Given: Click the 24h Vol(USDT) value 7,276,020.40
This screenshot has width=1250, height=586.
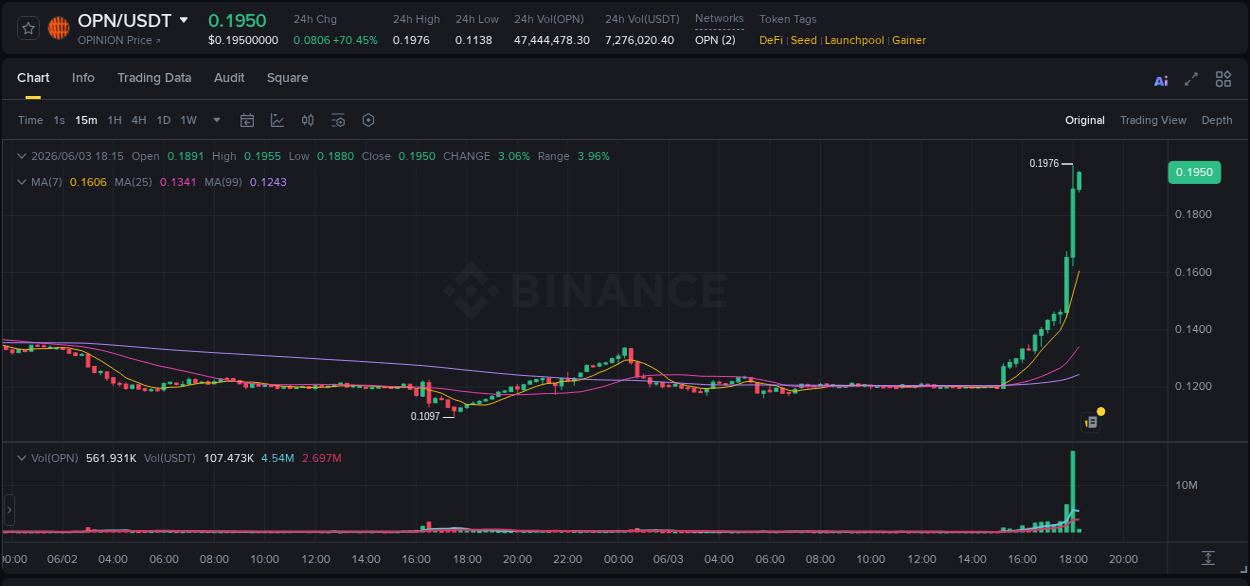Looking at the screenshot, I should click(x=640, y=40).
